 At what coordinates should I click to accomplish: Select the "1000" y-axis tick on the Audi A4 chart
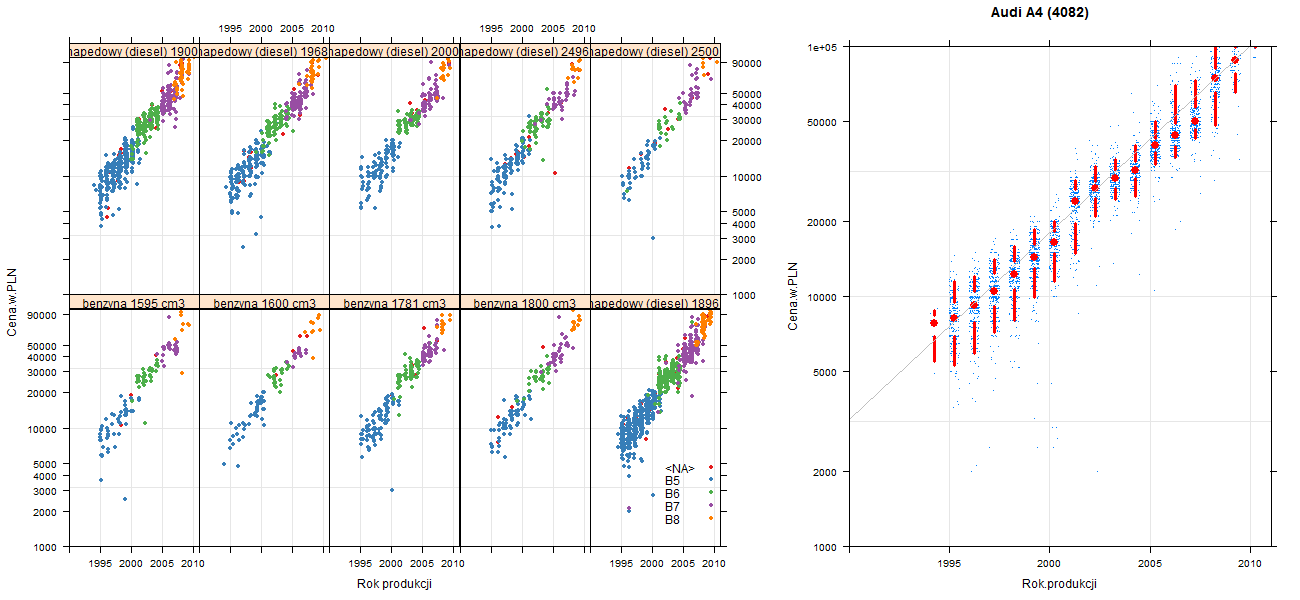click(825, 547)
